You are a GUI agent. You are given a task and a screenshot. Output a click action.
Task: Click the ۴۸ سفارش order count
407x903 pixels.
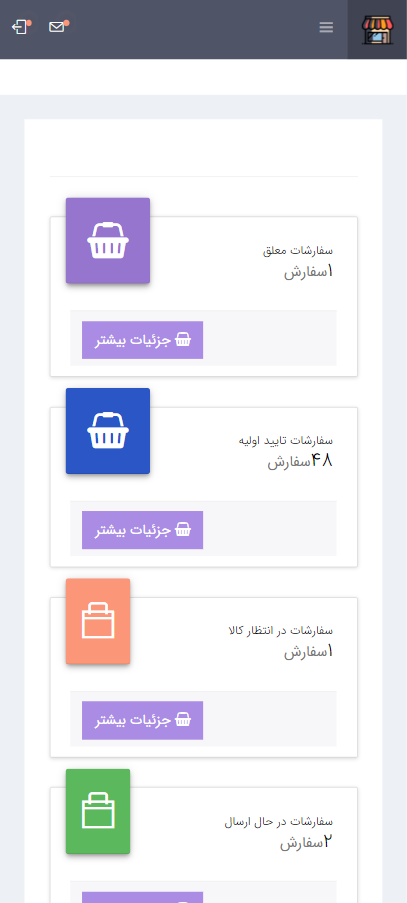301,461
